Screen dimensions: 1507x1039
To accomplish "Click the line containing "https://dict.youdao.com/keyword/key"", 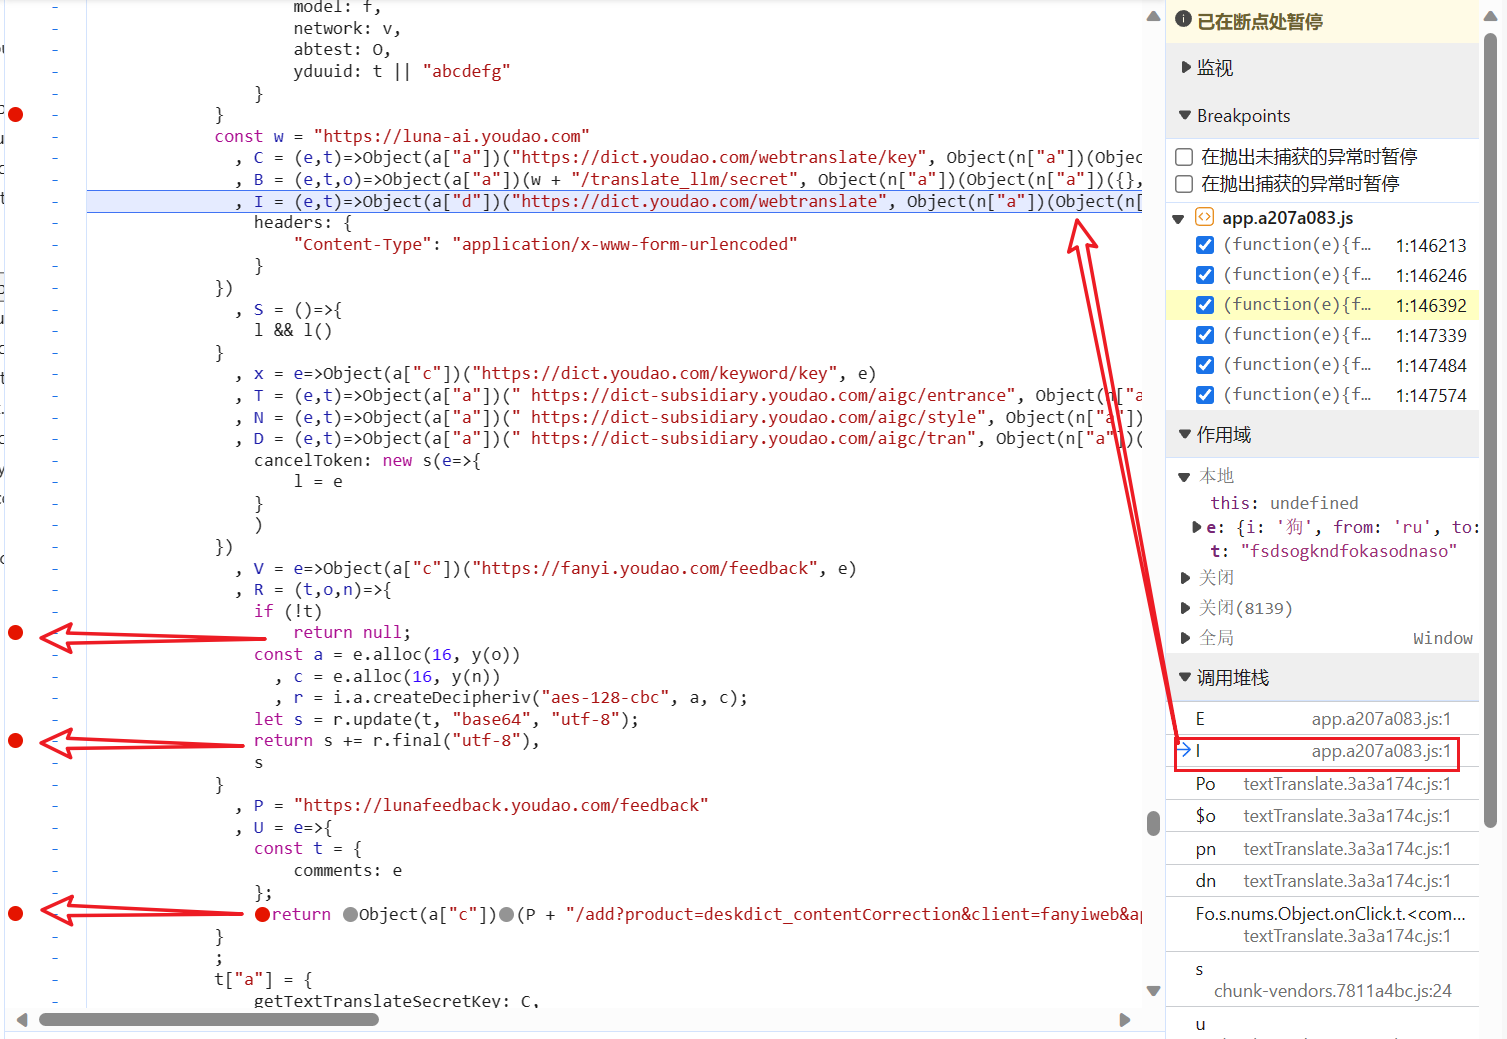I will (x=555, y=374).
